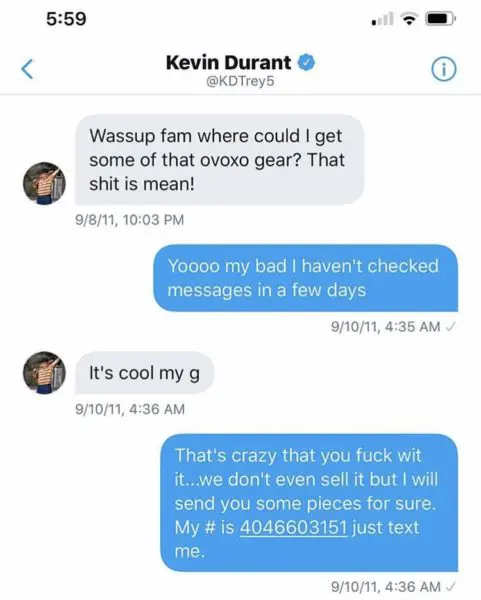Select the That's crazy message bubble

(309, 503)
